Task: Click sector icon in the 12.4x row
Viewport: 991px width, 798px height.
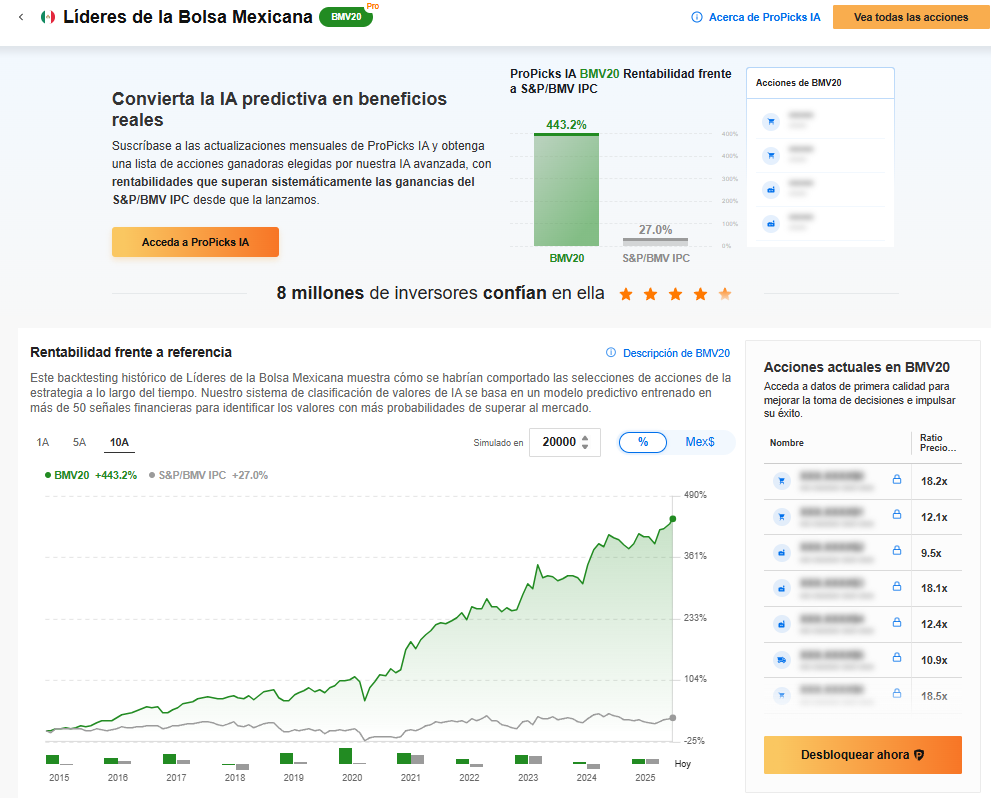Action: point(782,624)
